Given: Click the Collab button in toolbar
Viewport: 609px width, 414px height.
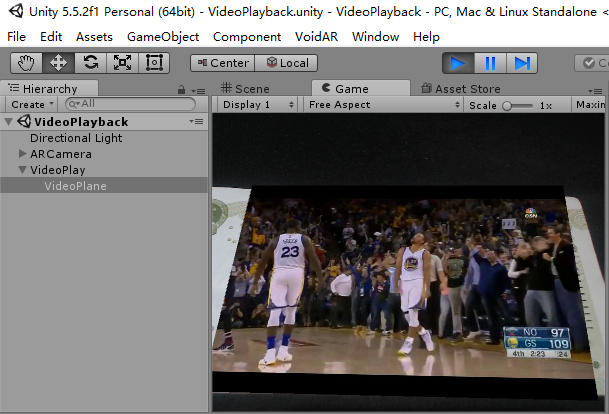Looking at the screenshot, I should coord(592,63).
